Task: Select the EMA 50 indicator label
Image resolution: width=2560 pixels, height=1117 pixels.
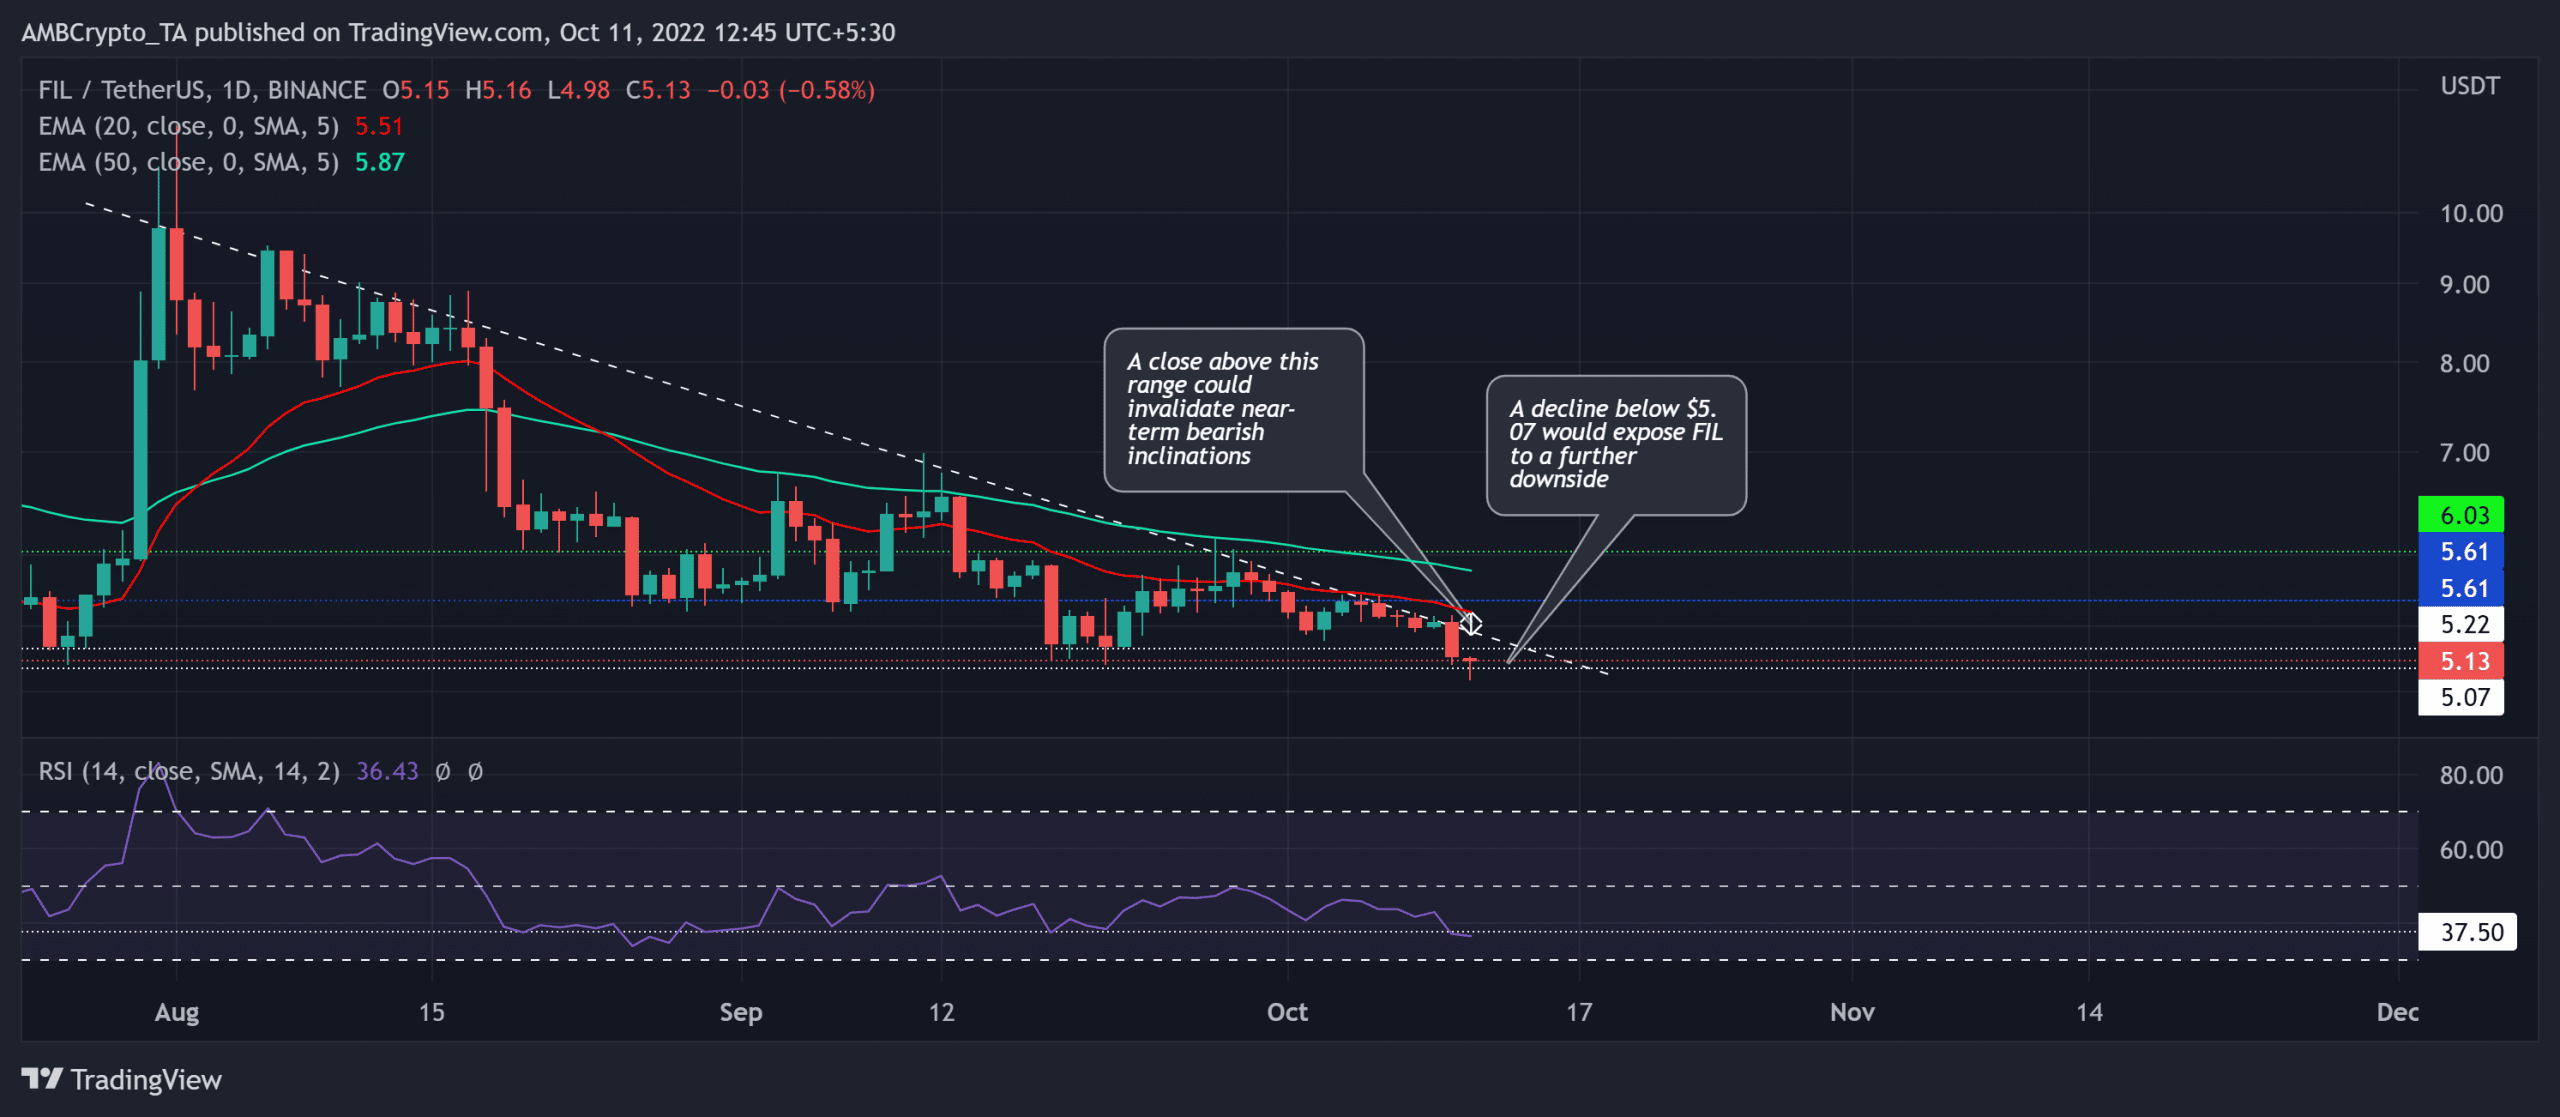Action: [x=188, y=162]
